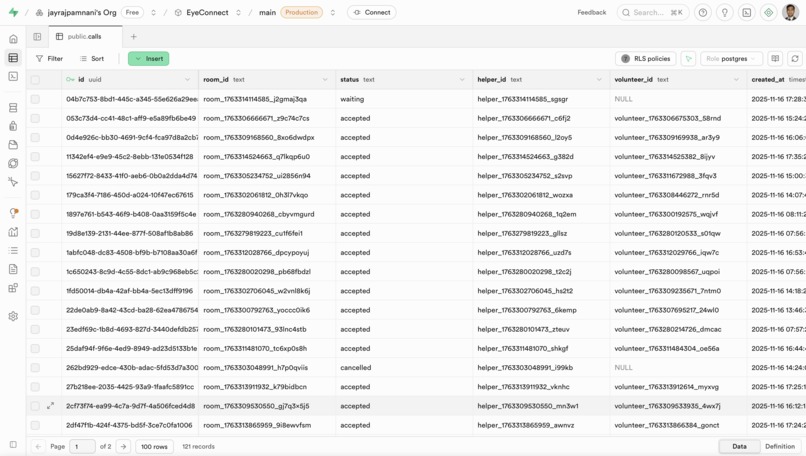Expand the row starting 2cf73f74
The height and width of the screenshot is (456, 806).
coord(50,406)
